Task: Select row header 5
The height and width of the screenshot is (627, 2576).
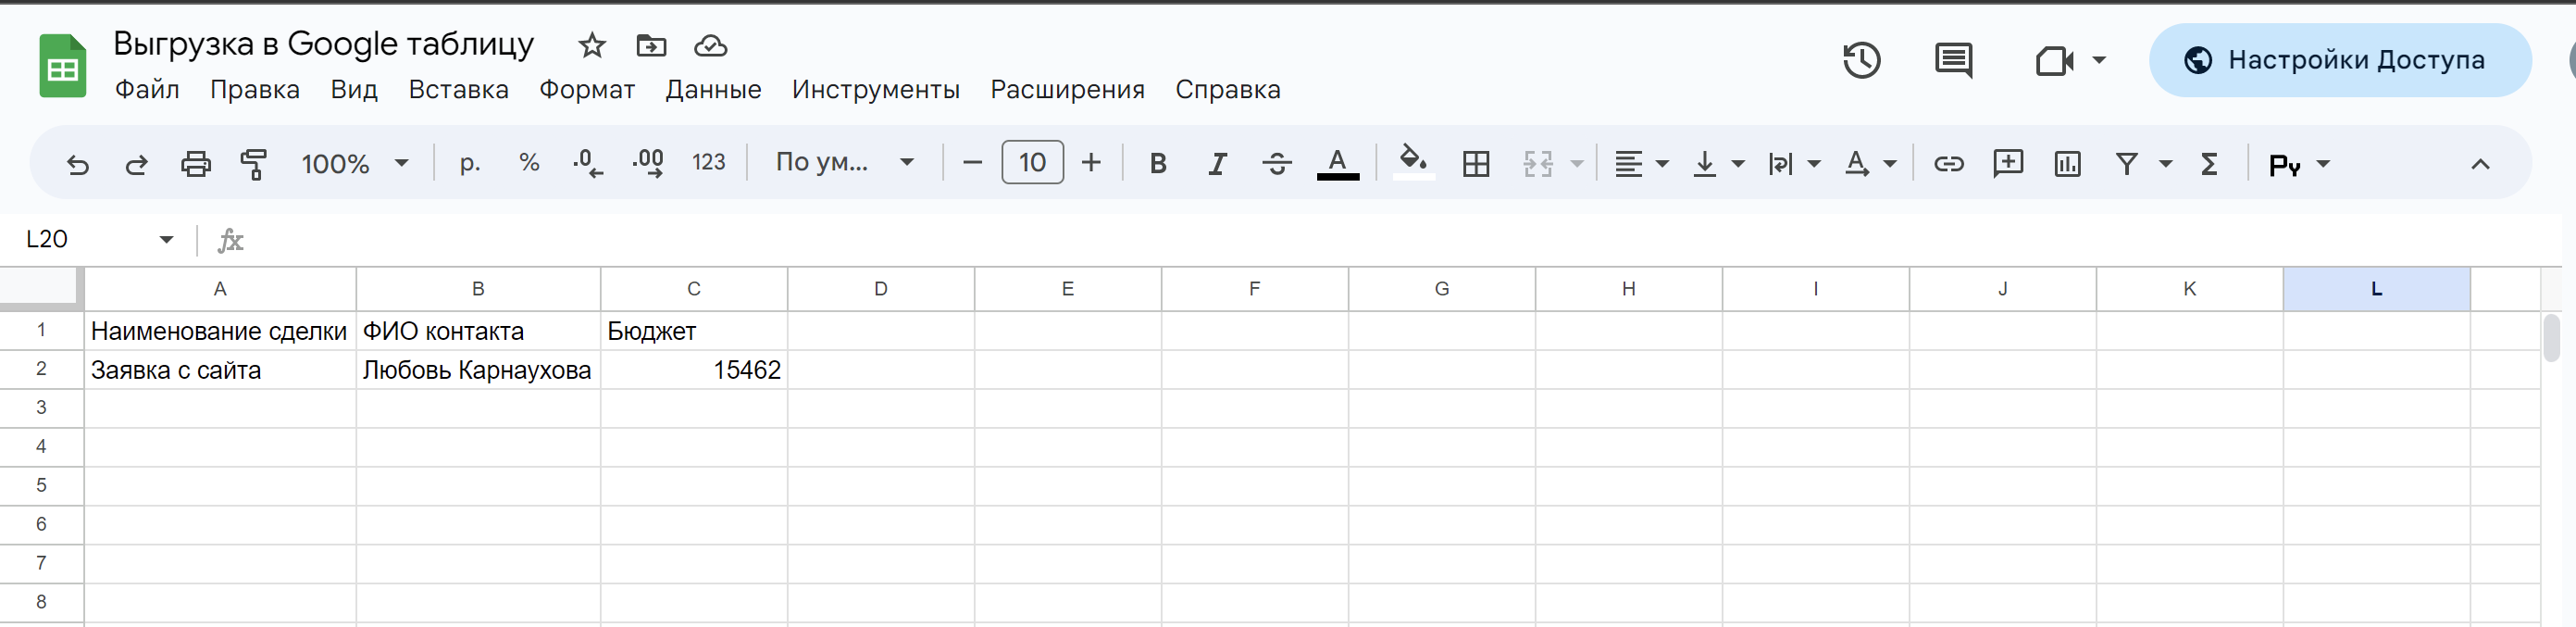Action: 41,485
